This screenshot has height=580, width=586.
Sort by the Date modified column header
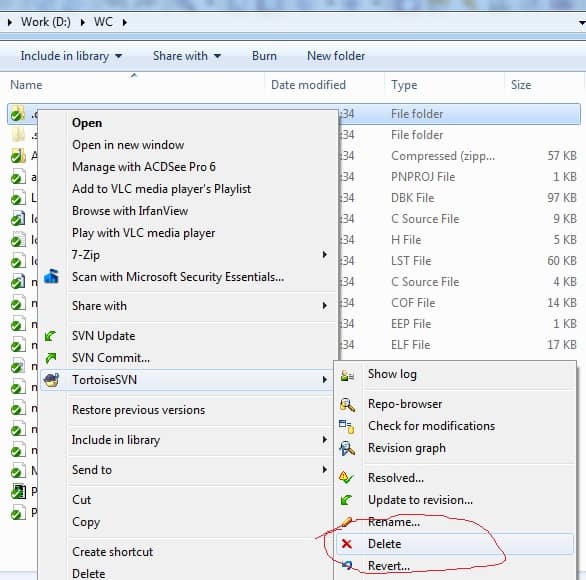tap(308, 85)
